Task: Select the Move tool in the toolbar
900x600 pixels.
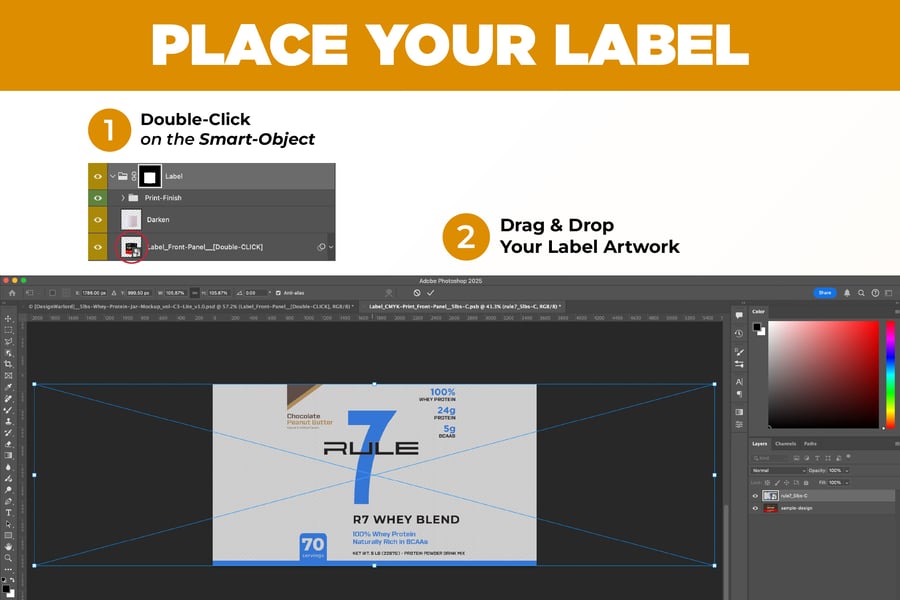Action: [8, 318]
